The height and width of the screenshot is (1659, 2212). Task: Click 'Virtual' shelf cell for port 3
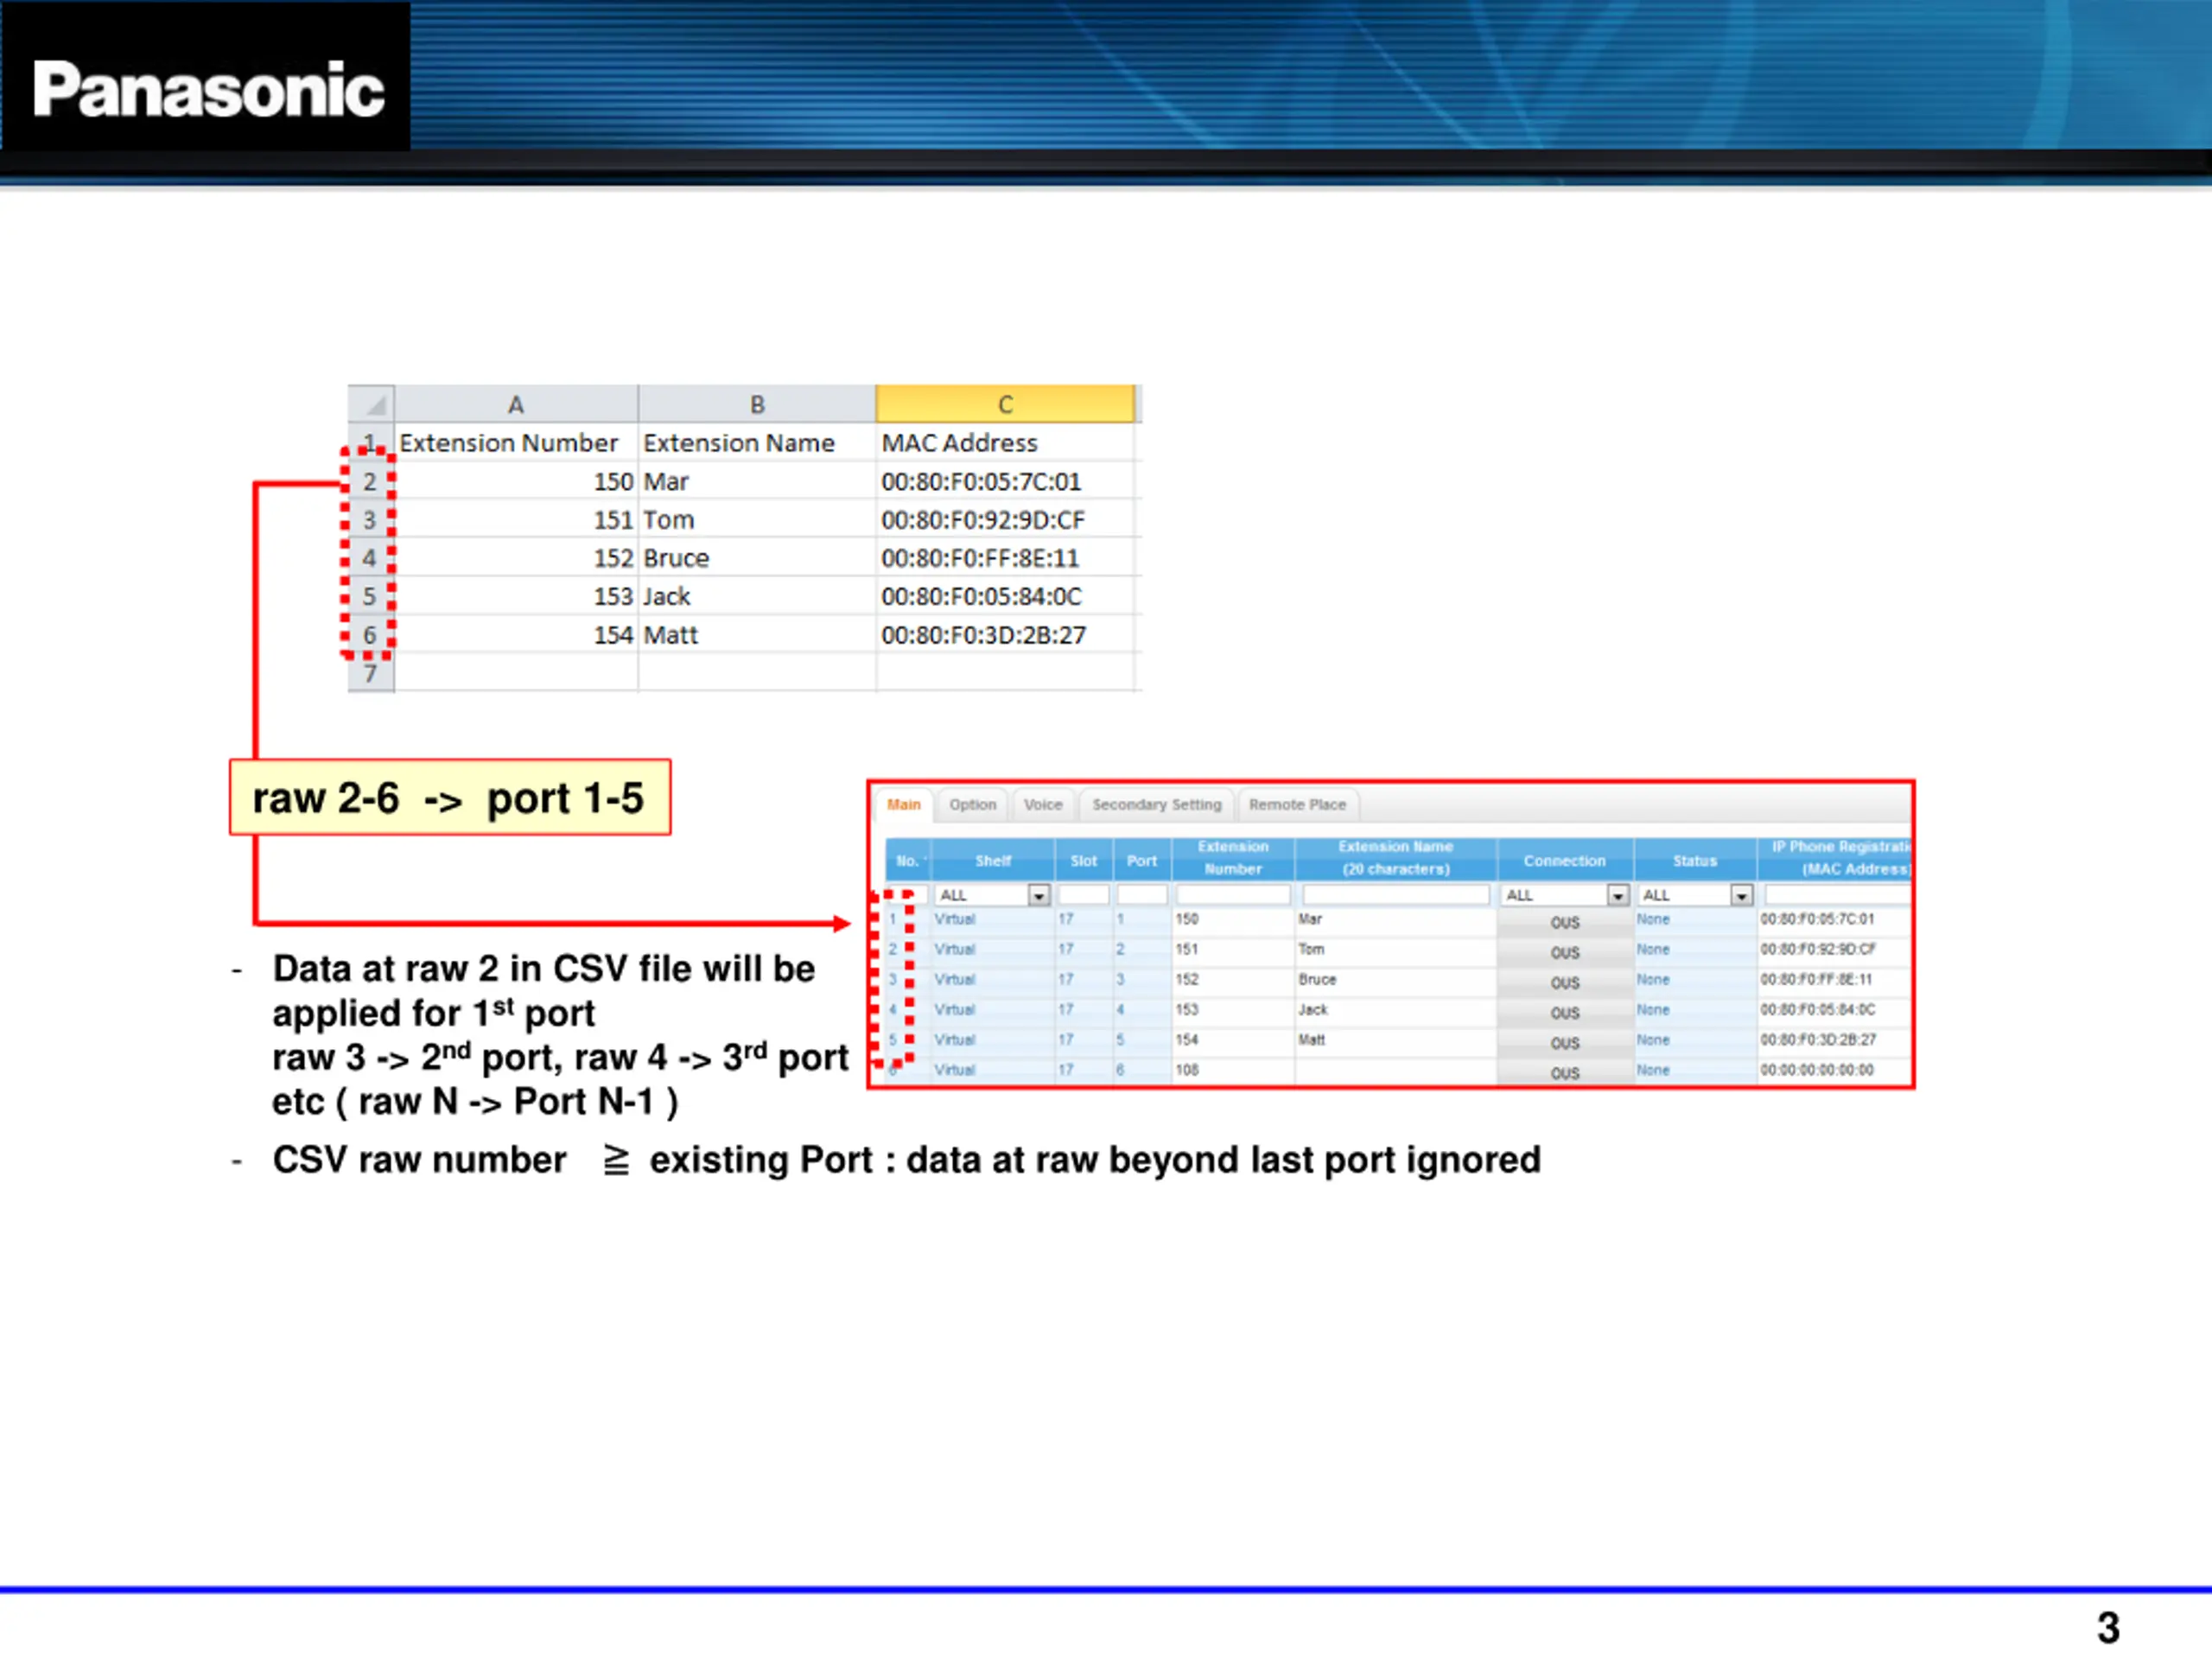point(955,980)
